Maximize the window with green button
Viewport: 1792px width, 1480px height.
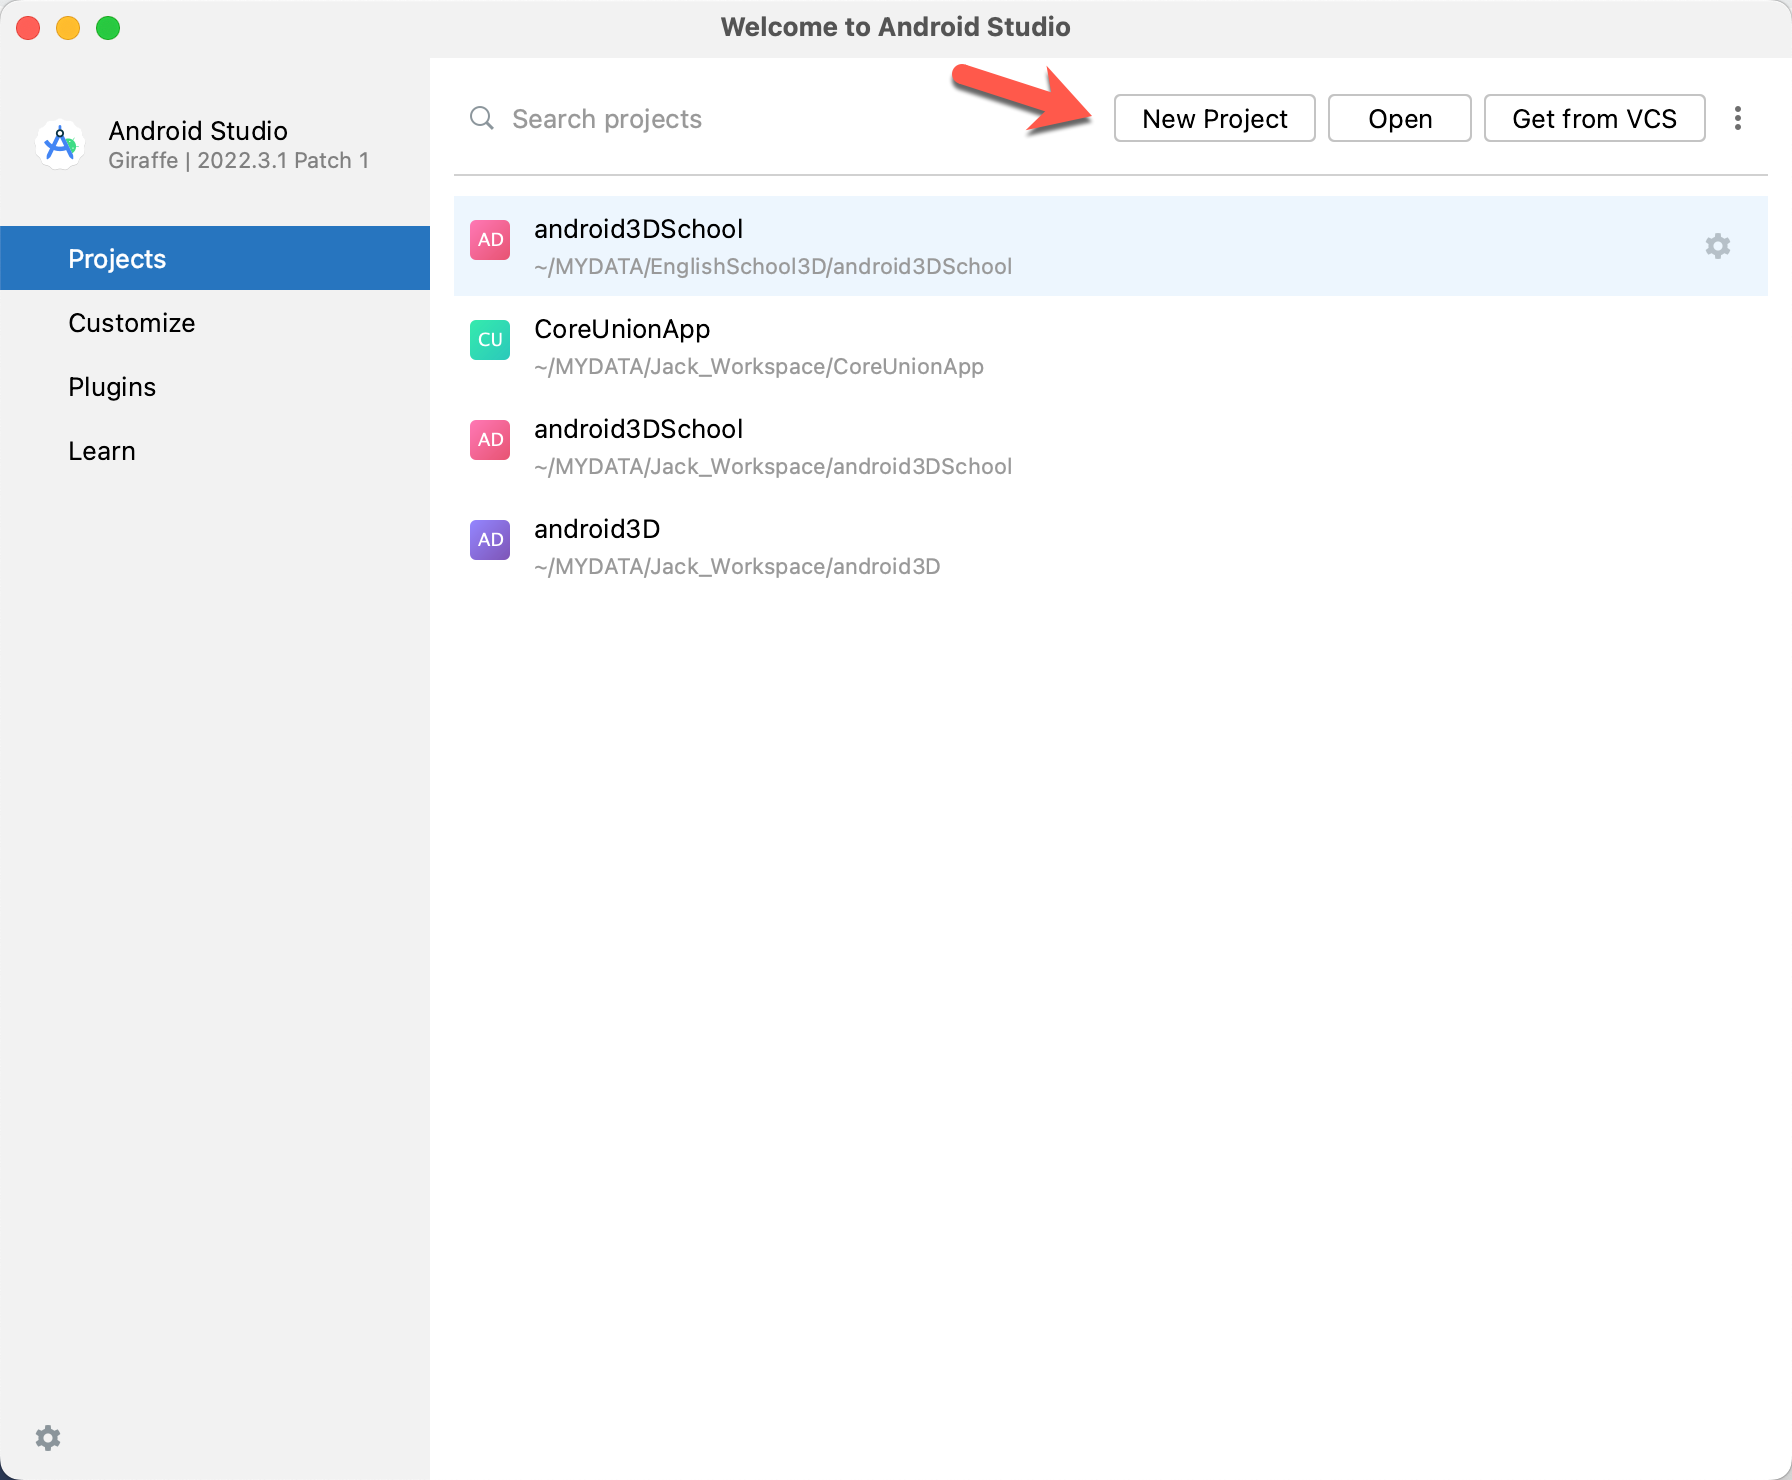pos(108,28)
